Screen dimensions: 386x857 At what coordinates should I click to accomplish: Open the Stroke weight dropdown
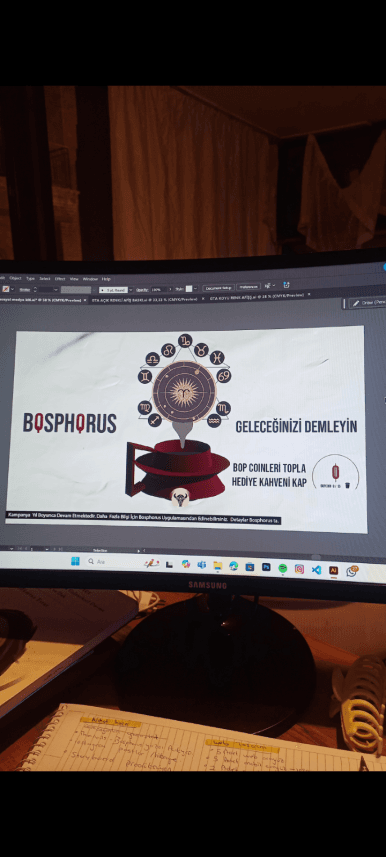(56, 289)
